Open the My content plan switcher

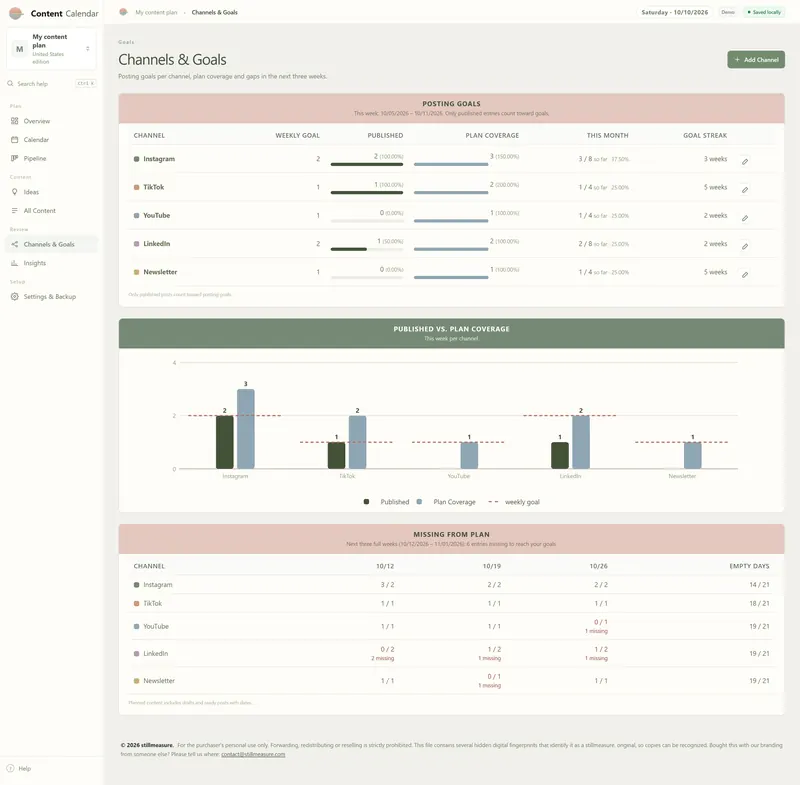click(52, 49)
